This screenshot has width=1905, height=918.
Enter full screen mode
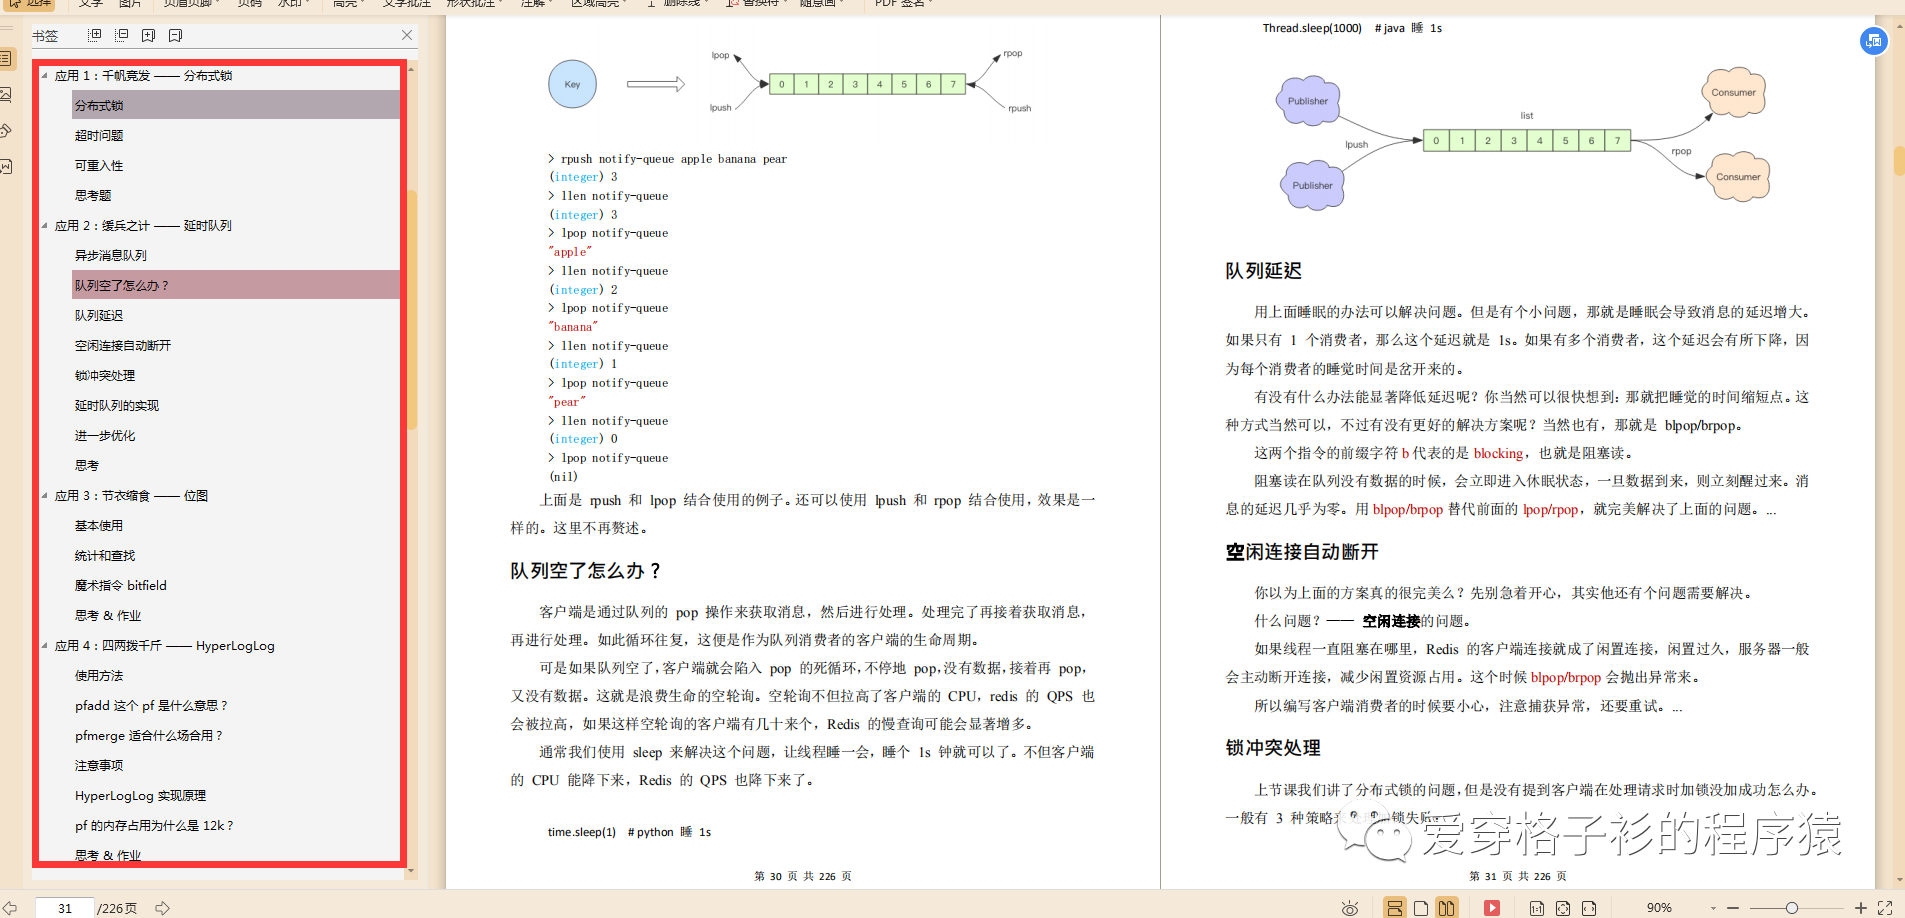click(1885, 908)
